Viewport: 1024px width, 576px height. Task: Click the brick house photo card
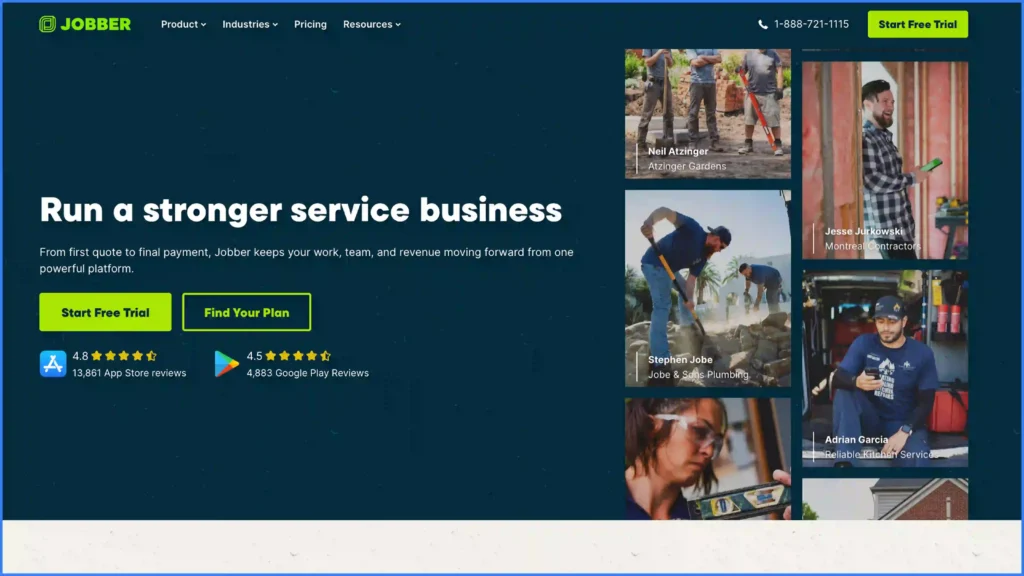[885, 499]
